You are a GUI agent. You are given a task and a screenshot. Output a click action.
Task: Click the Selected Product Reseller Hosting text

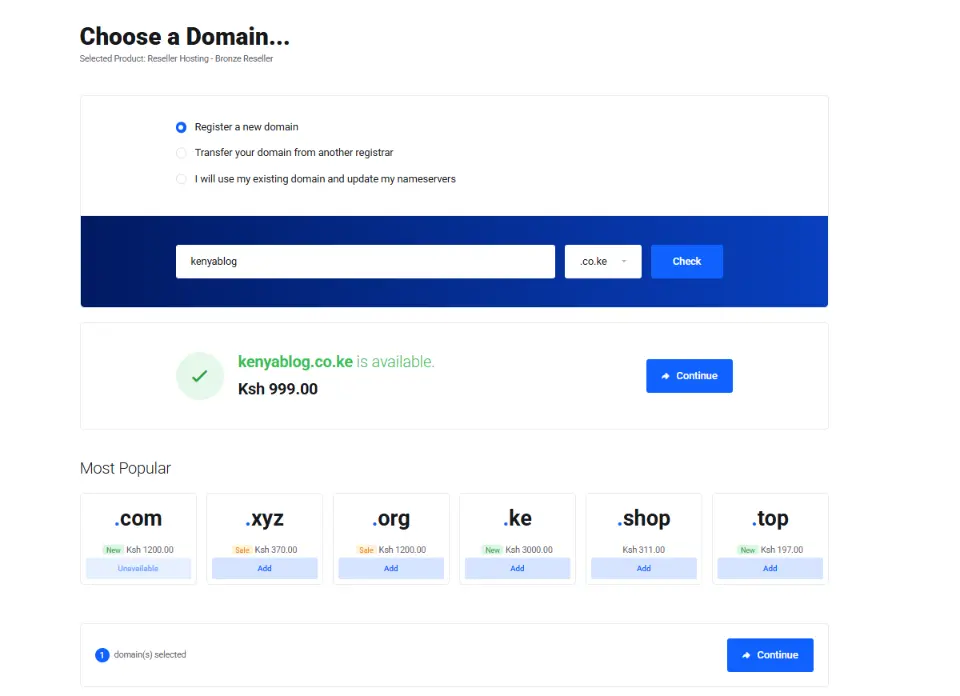click(x=176, y=59)
